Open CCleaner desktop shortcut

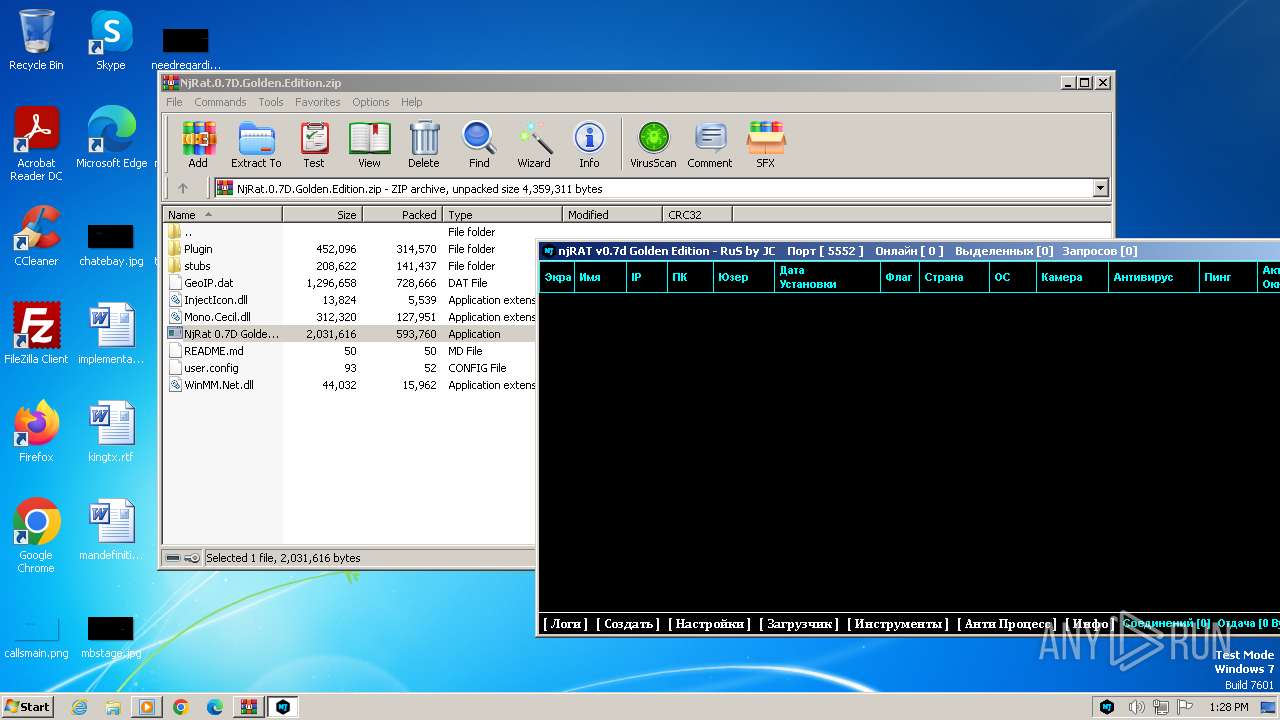pyautogui.click(x=36, y=236)
